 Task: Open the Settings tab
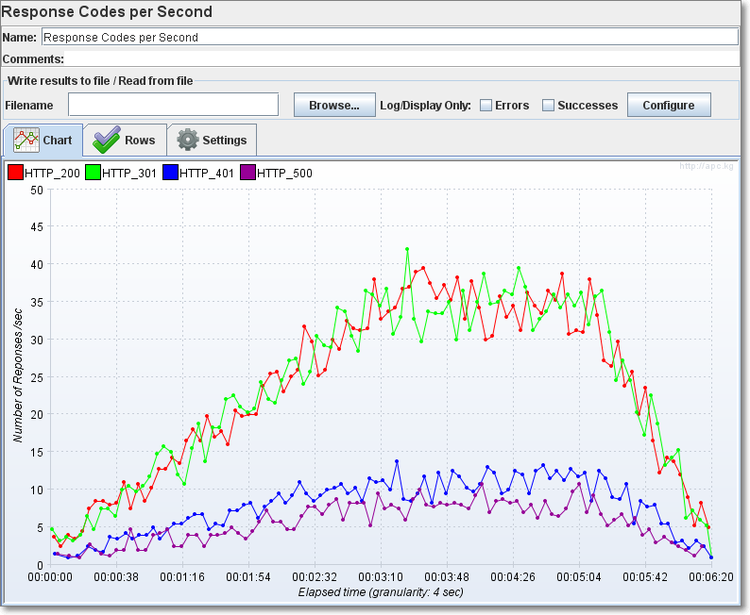[x=212, y=140]
